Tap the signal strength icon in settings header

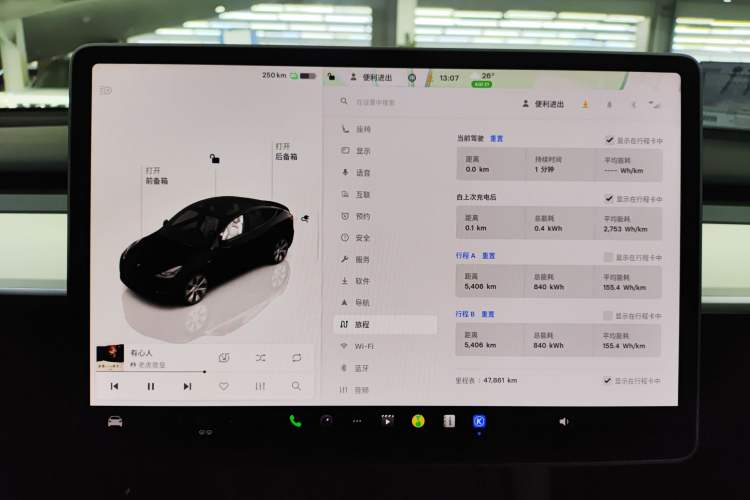tap(654, 104)
